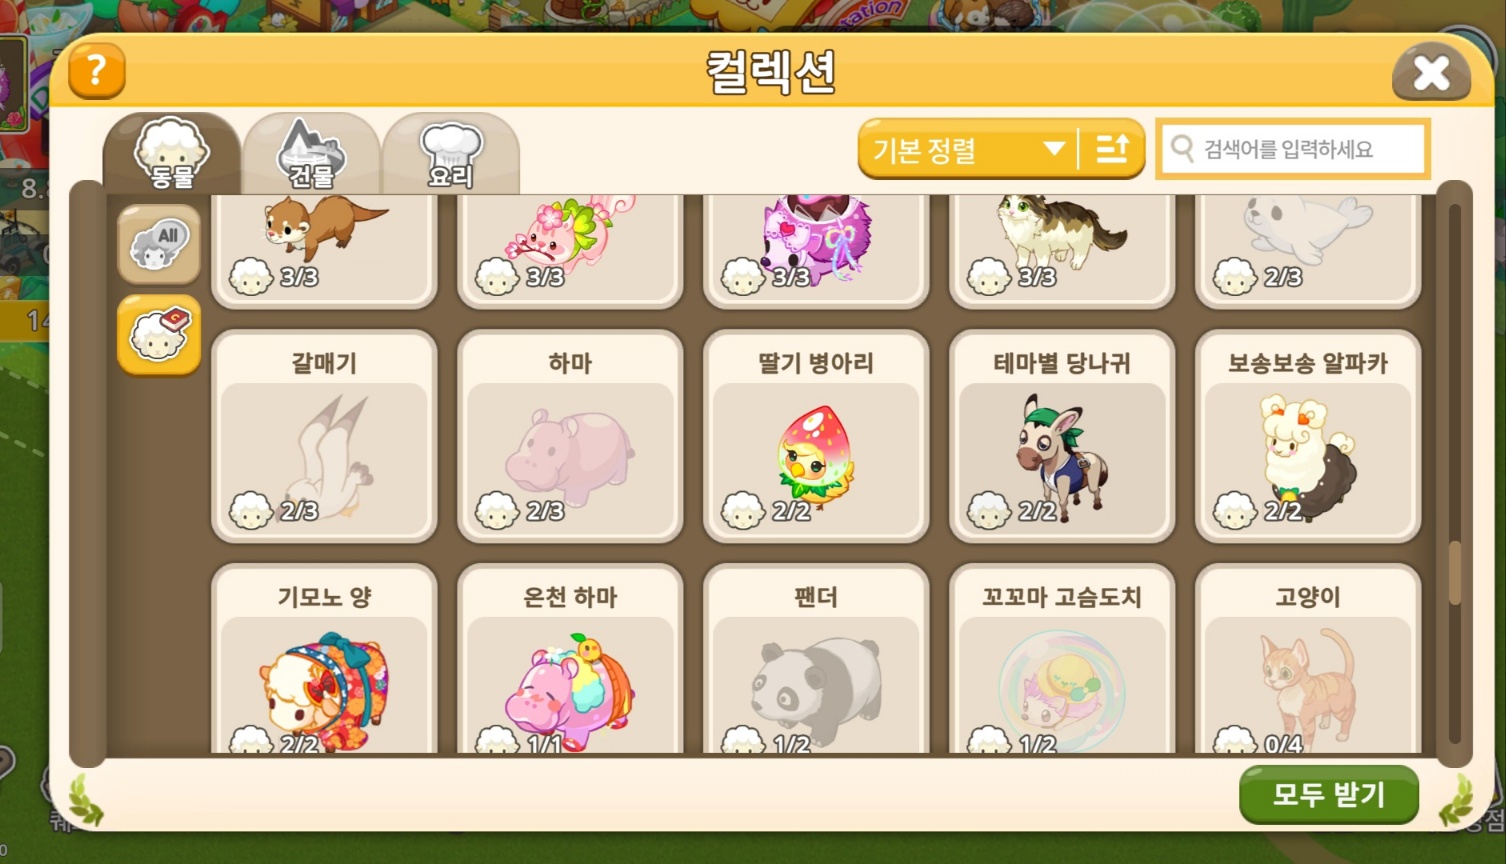Screen dimensions: 1506x864
Task: Select the sheep book collection filter
Action: (x=159, y=335)
